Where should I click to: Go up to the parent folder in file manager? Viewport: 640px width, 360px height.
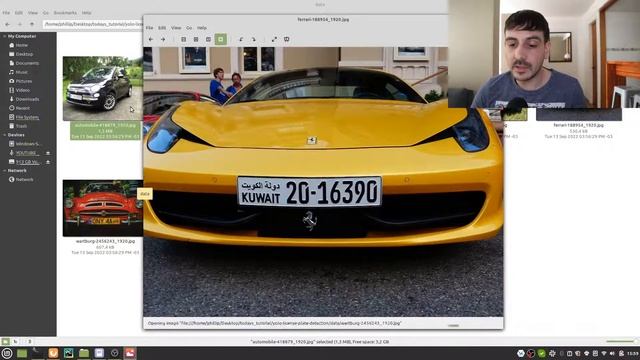(x=32, y=24)
